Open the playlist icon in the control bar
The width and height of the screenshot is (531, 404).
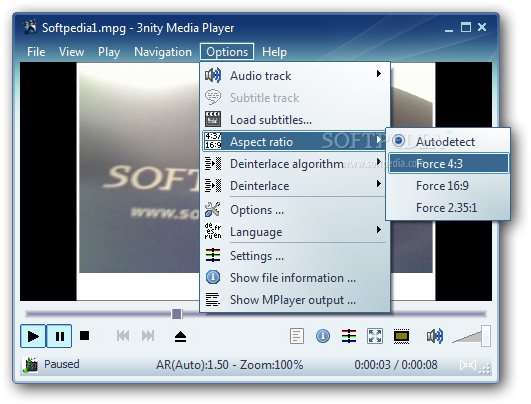pos(297,336)
